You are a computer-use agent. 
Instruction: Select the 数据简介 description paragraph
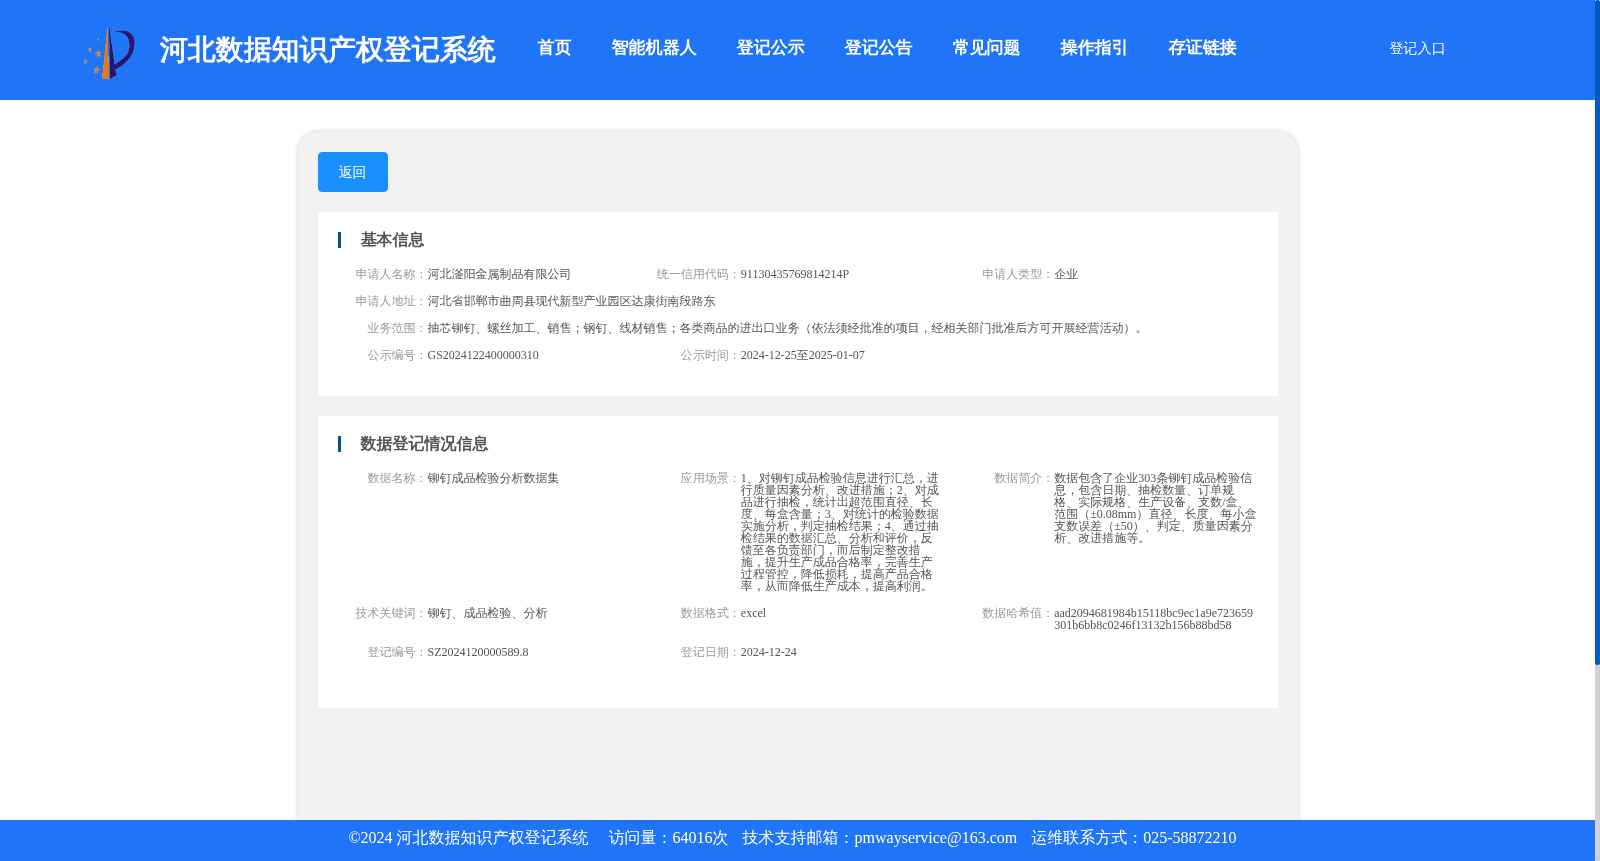(1155, 508)
